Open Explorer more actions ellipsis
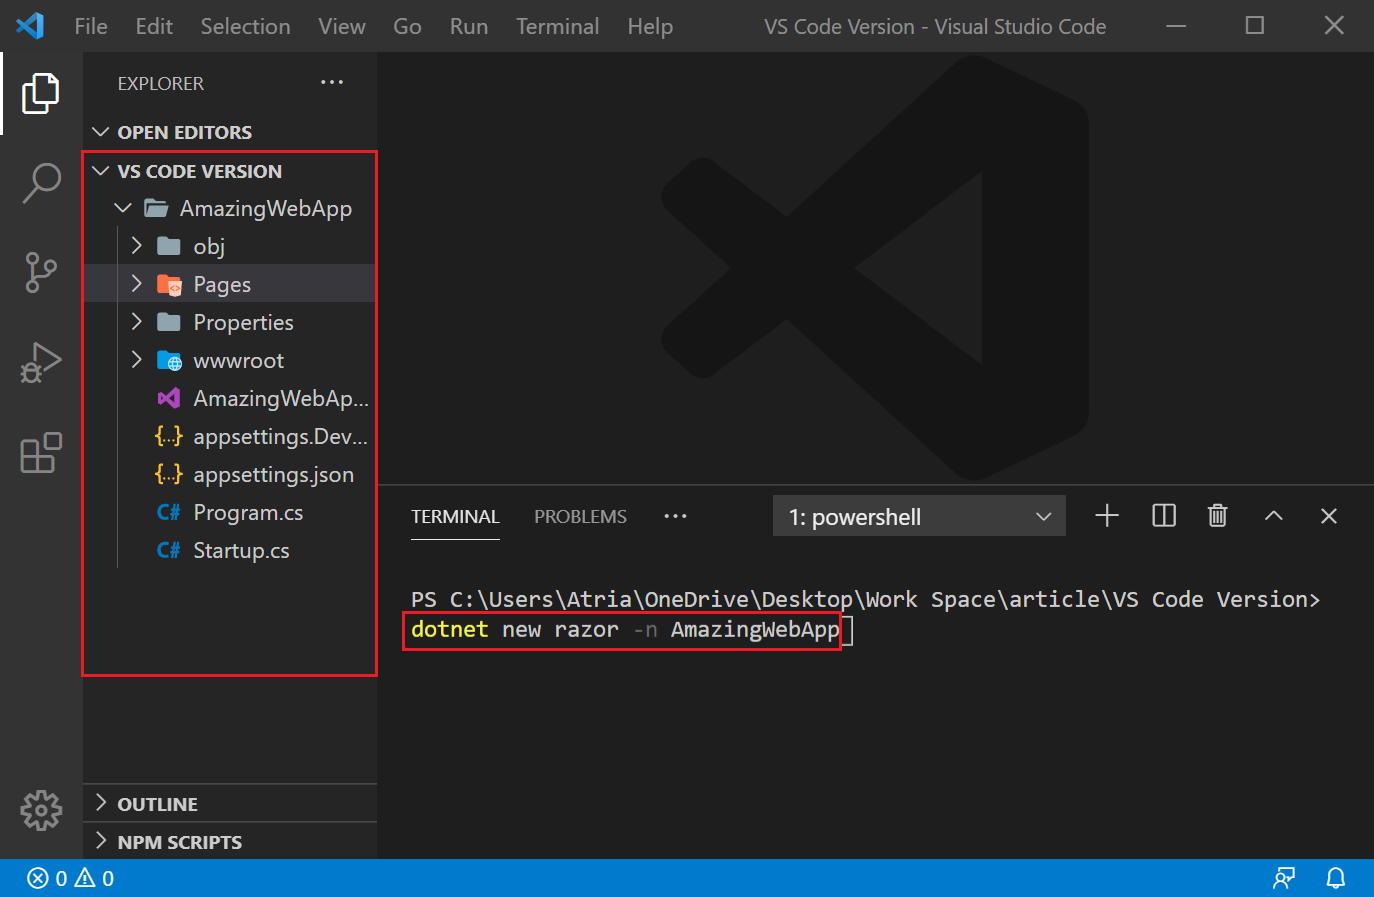 332,83
